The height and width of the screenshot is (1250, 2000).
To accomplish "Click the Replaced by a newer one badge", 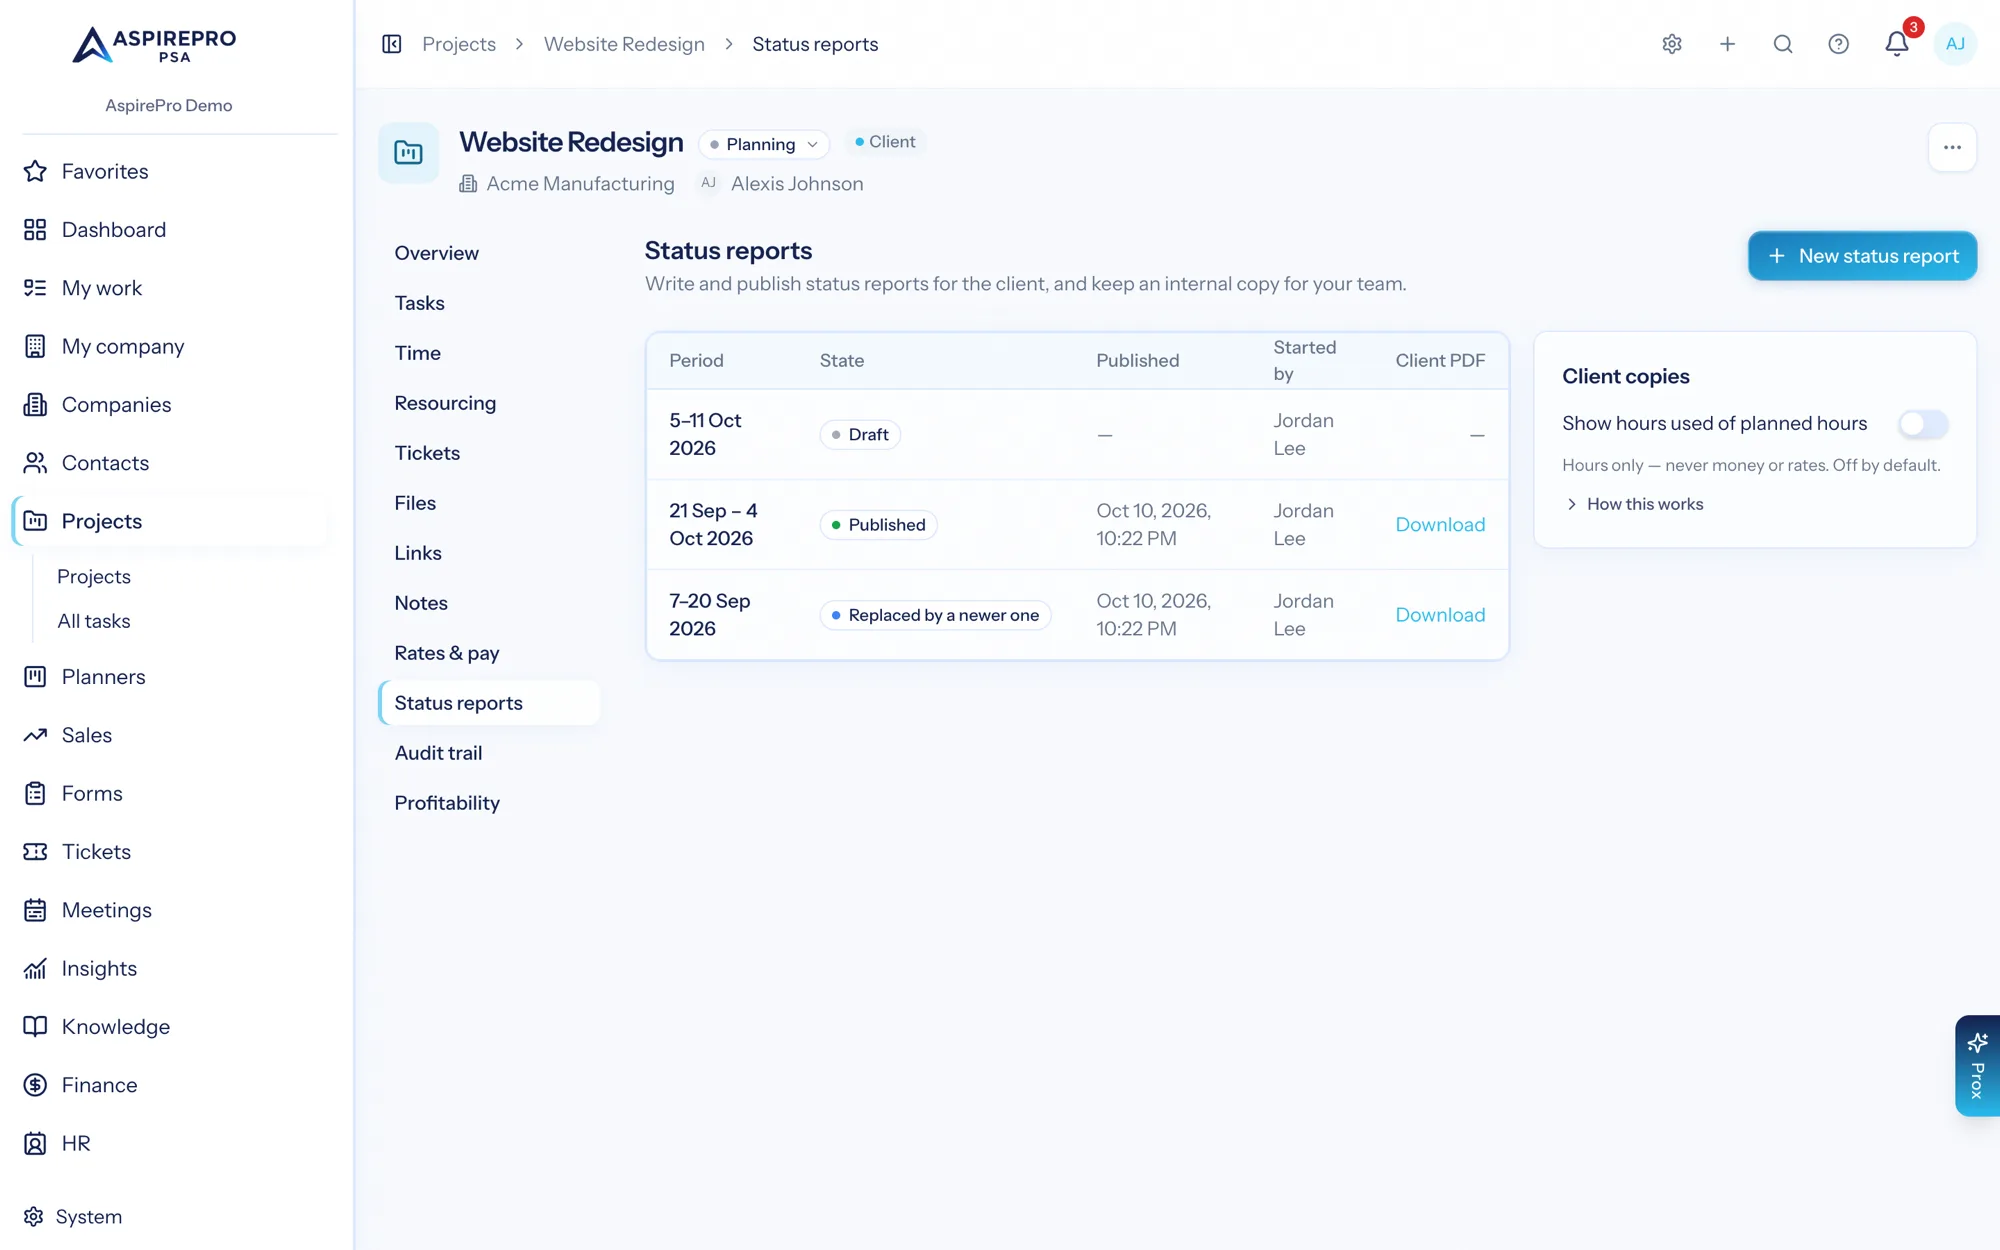I will [935, 615].
